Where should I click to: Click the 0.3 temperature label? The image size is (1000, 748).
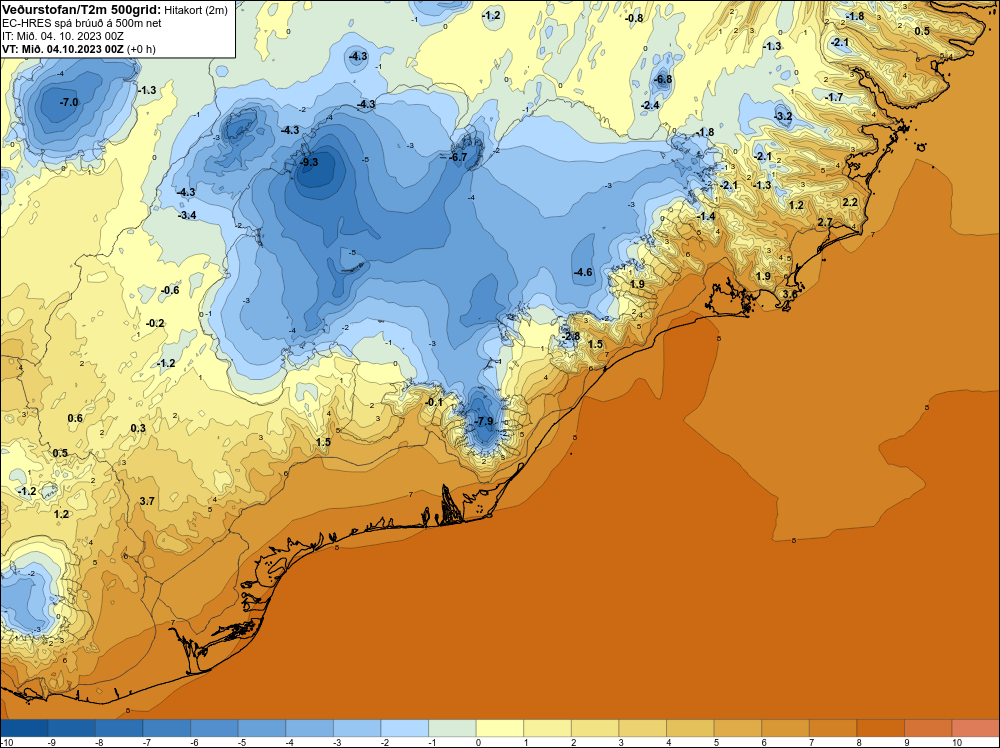pos(138,428)
